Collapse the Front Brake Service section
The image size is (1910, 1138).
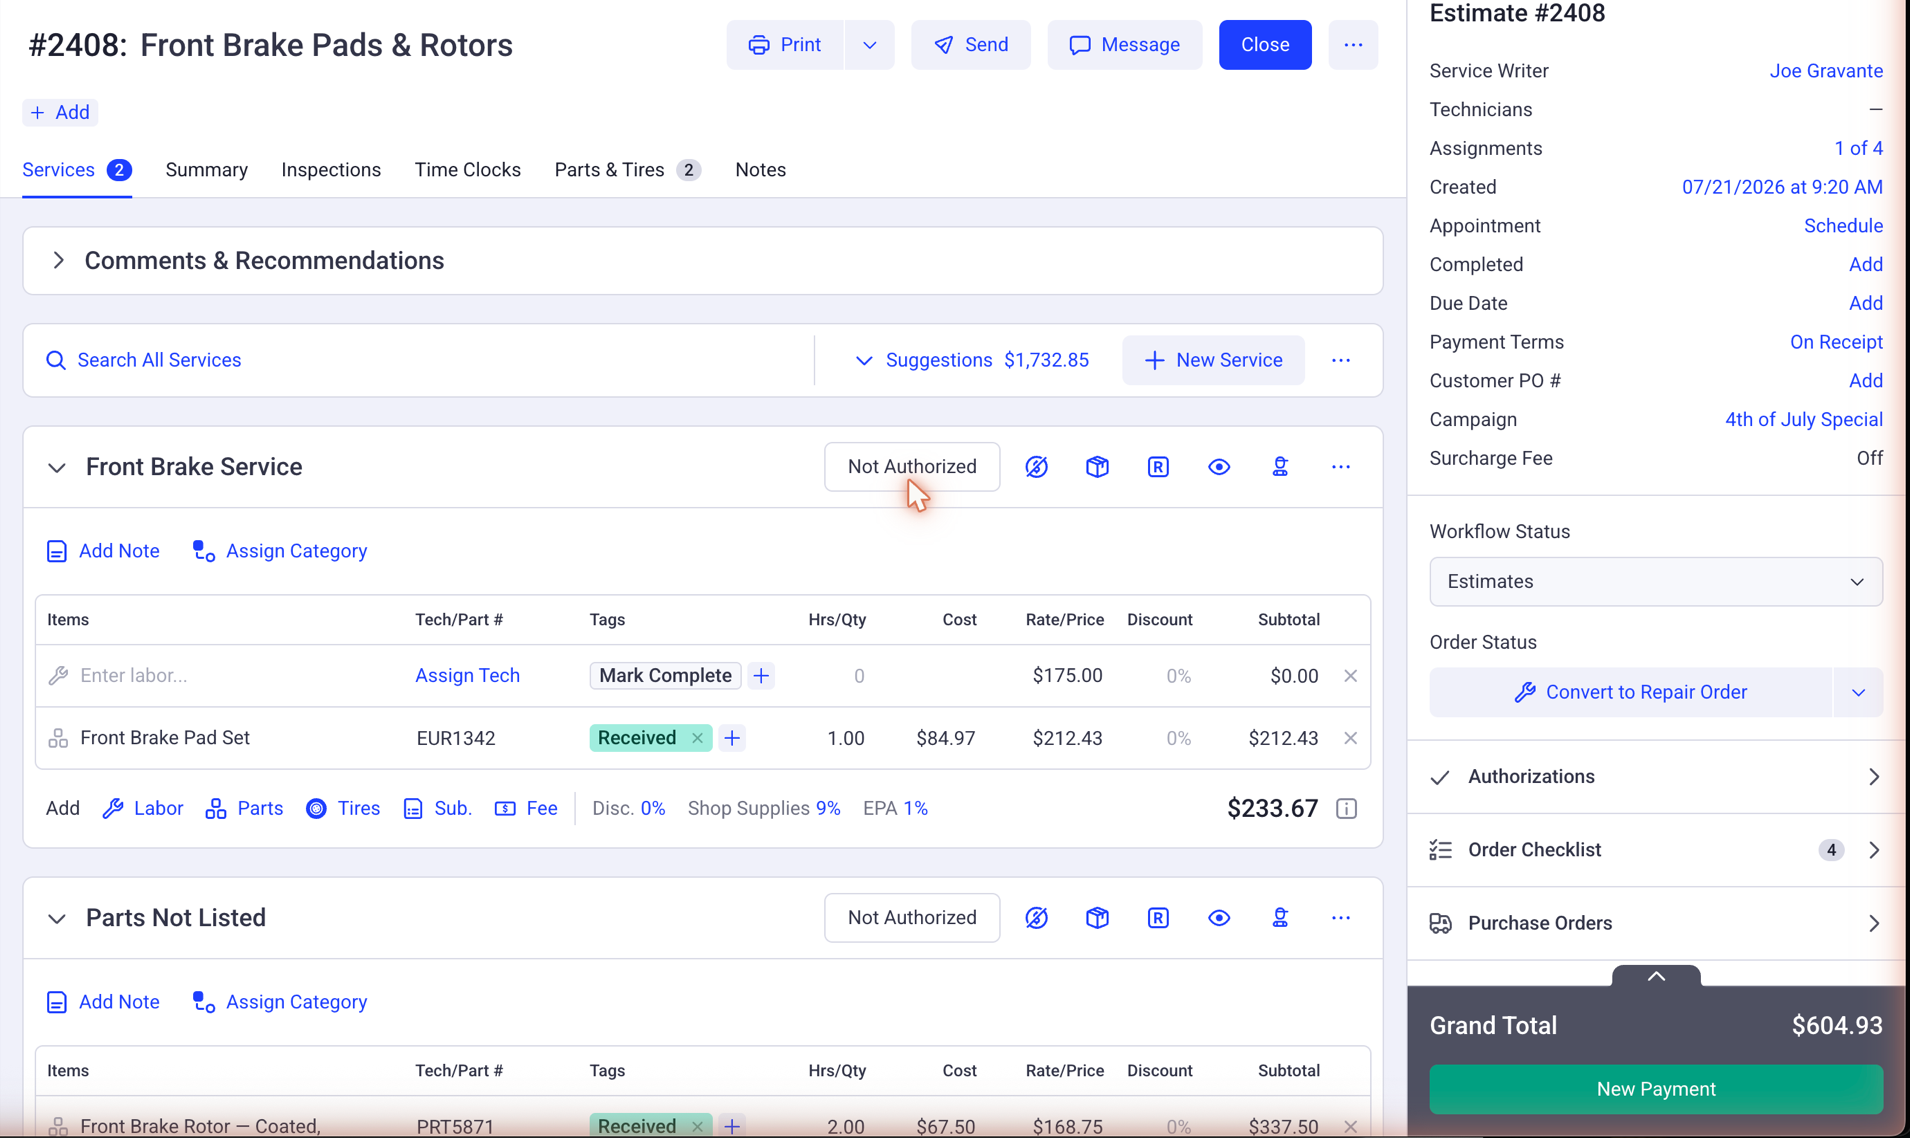[57, 468]
